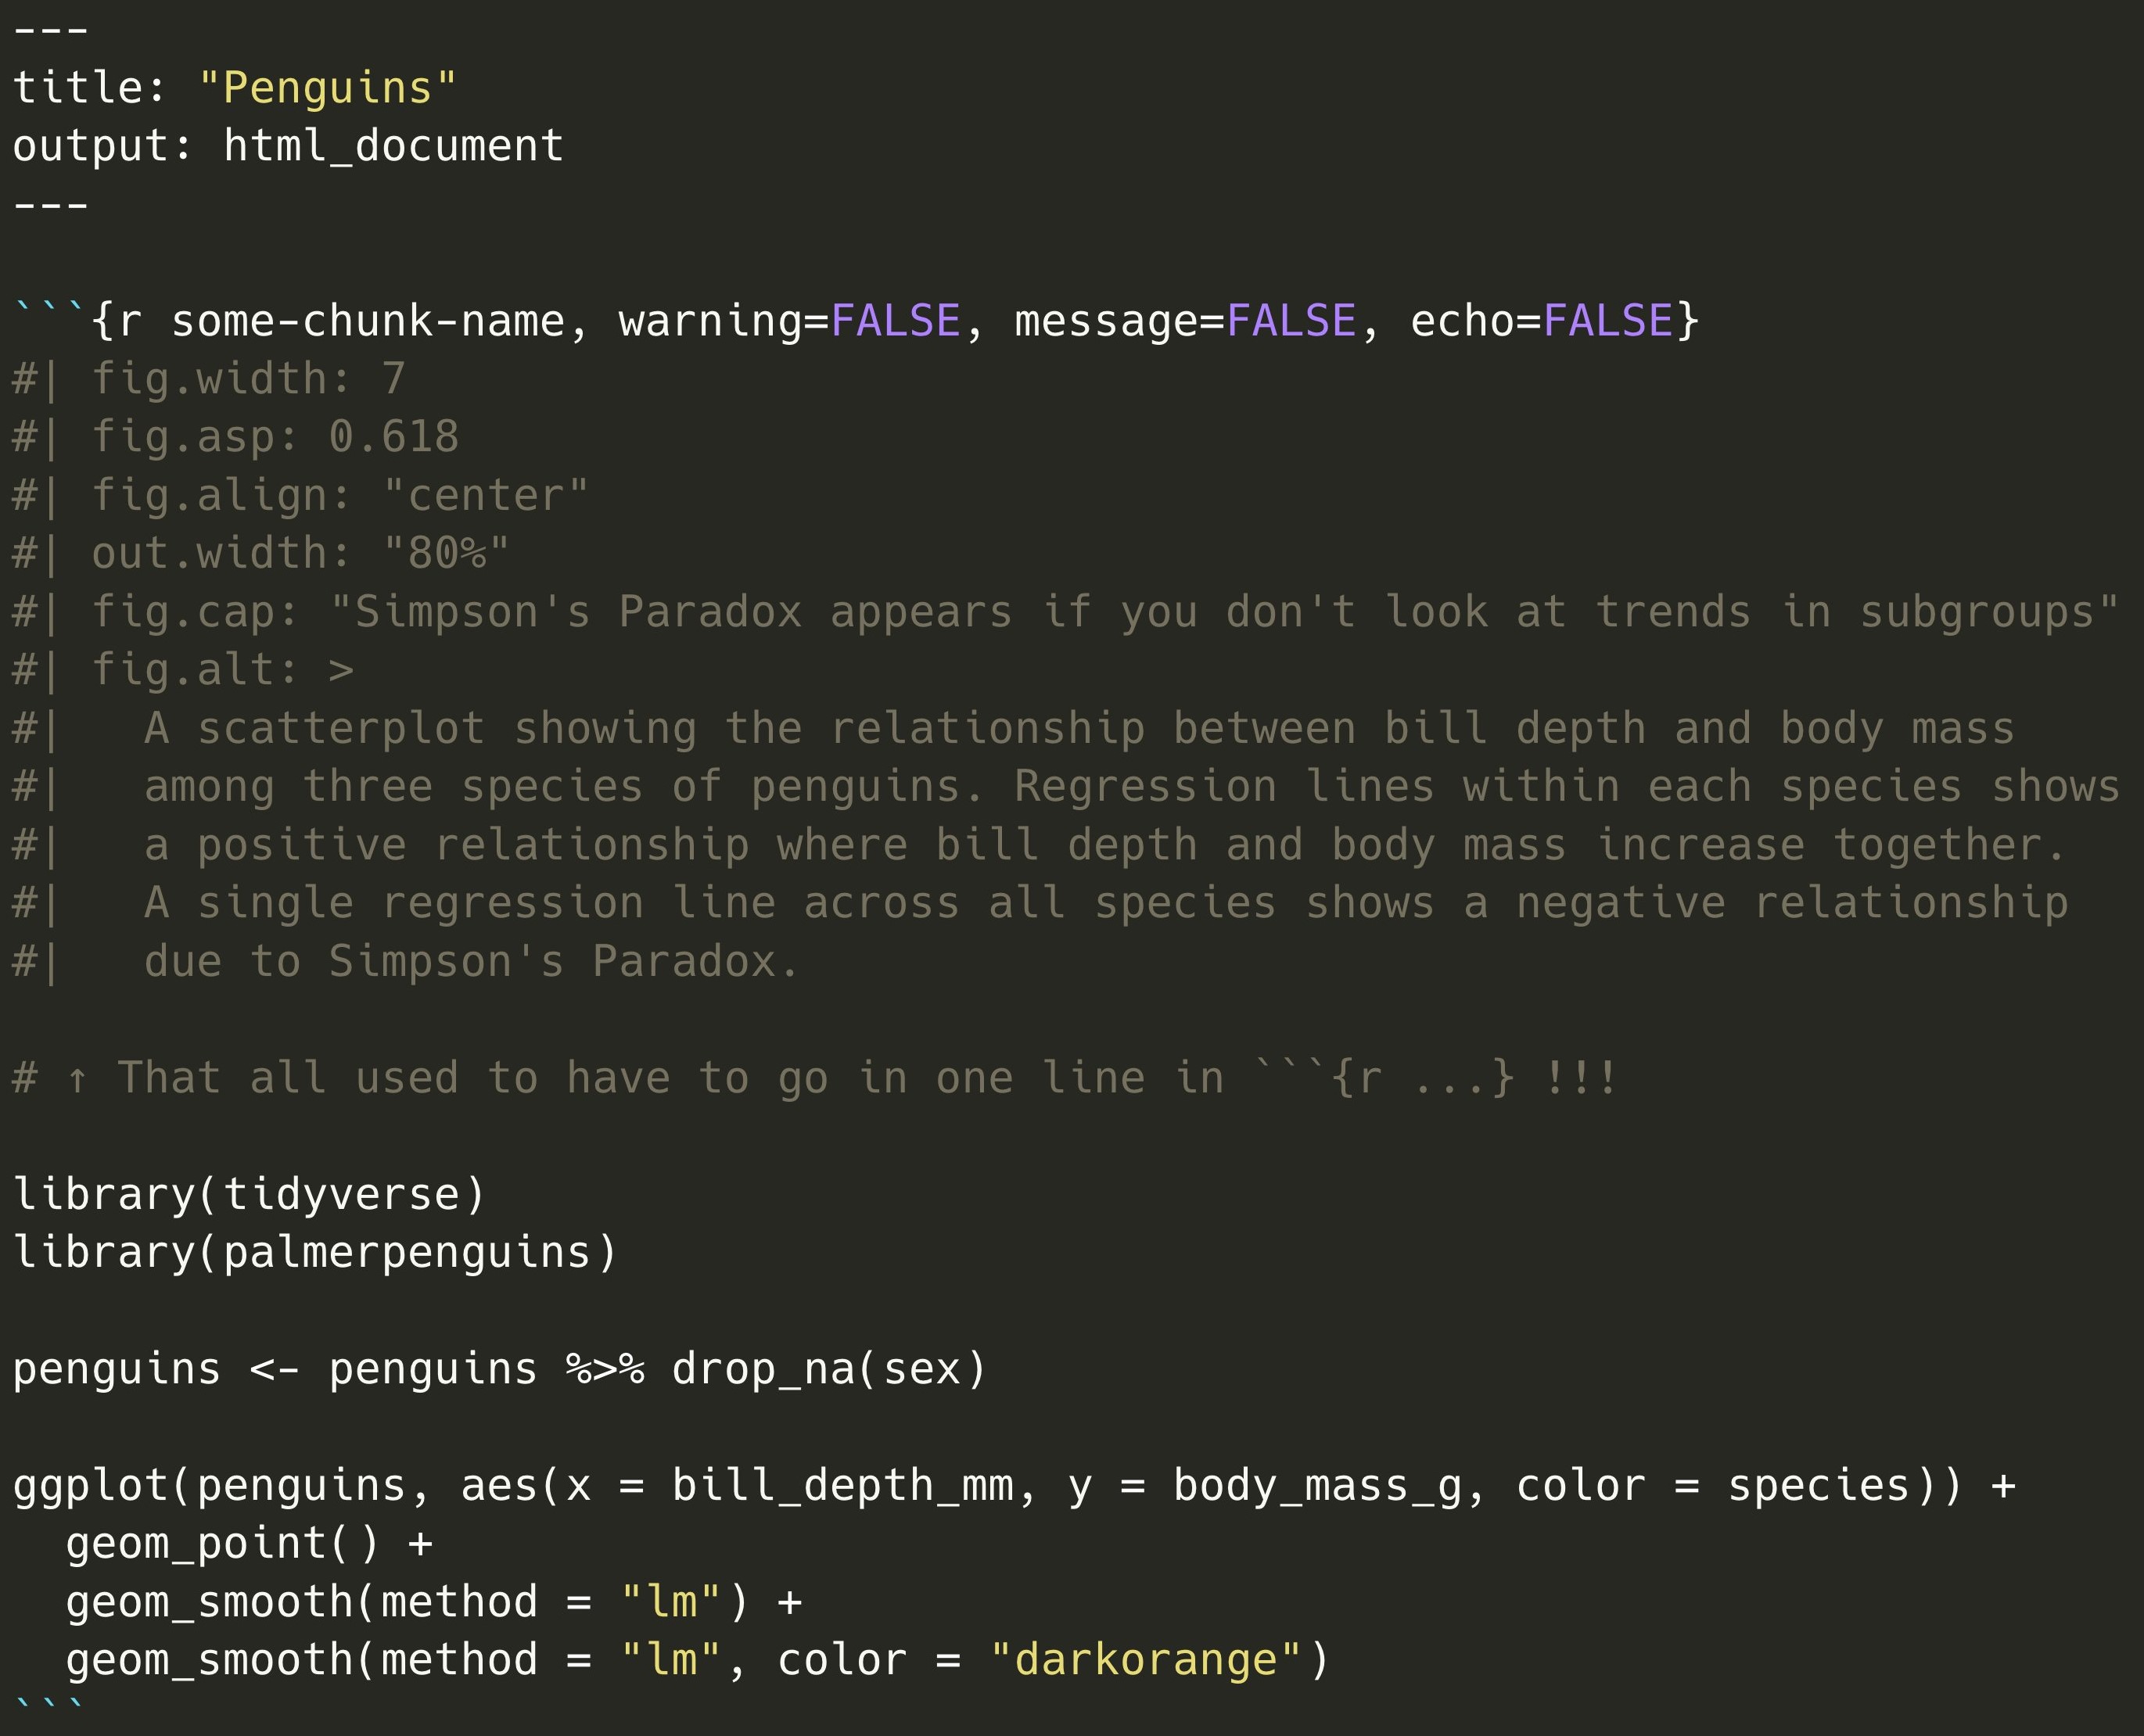
Task: Click the fig.alt option key
Action: (x=183, y=670)
